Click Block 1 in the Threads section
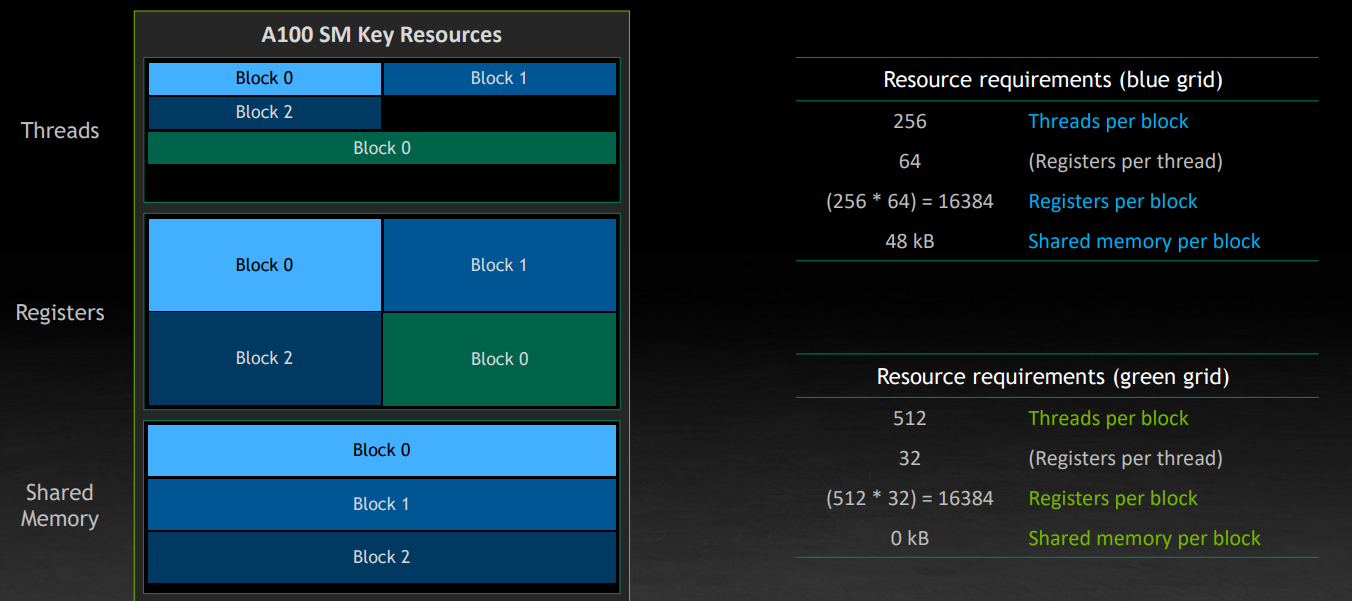This screenshot has height=601, width=1352. (x=498, y=78)
